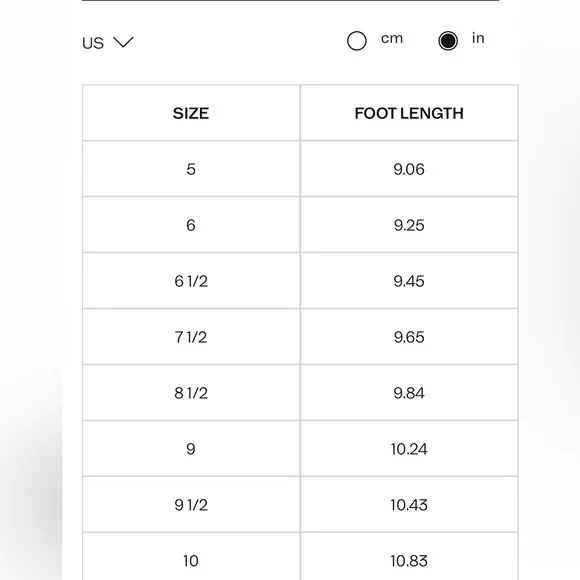Click the FOOT LENGTH column header

pyautogui.click(x=409, y=113)
